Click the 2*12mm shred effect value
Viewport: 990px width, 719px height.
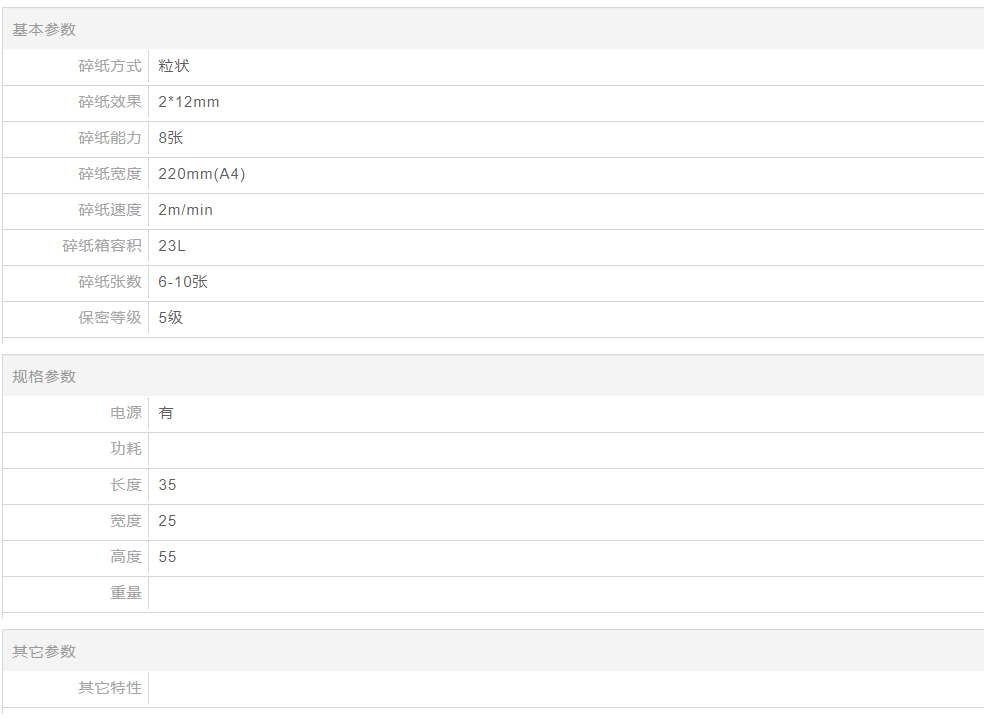(189, 102)
